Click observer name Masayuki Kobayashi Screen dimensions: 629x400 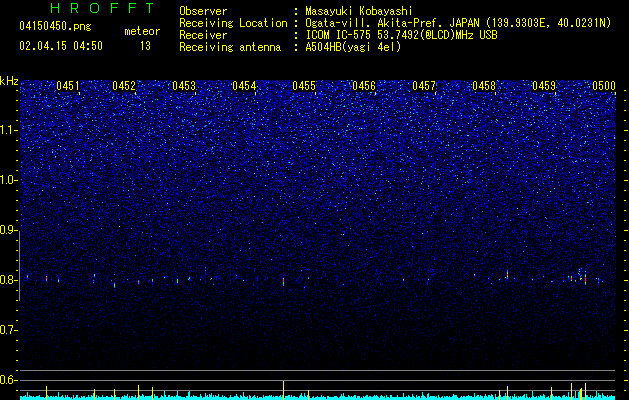coord(359,11)
